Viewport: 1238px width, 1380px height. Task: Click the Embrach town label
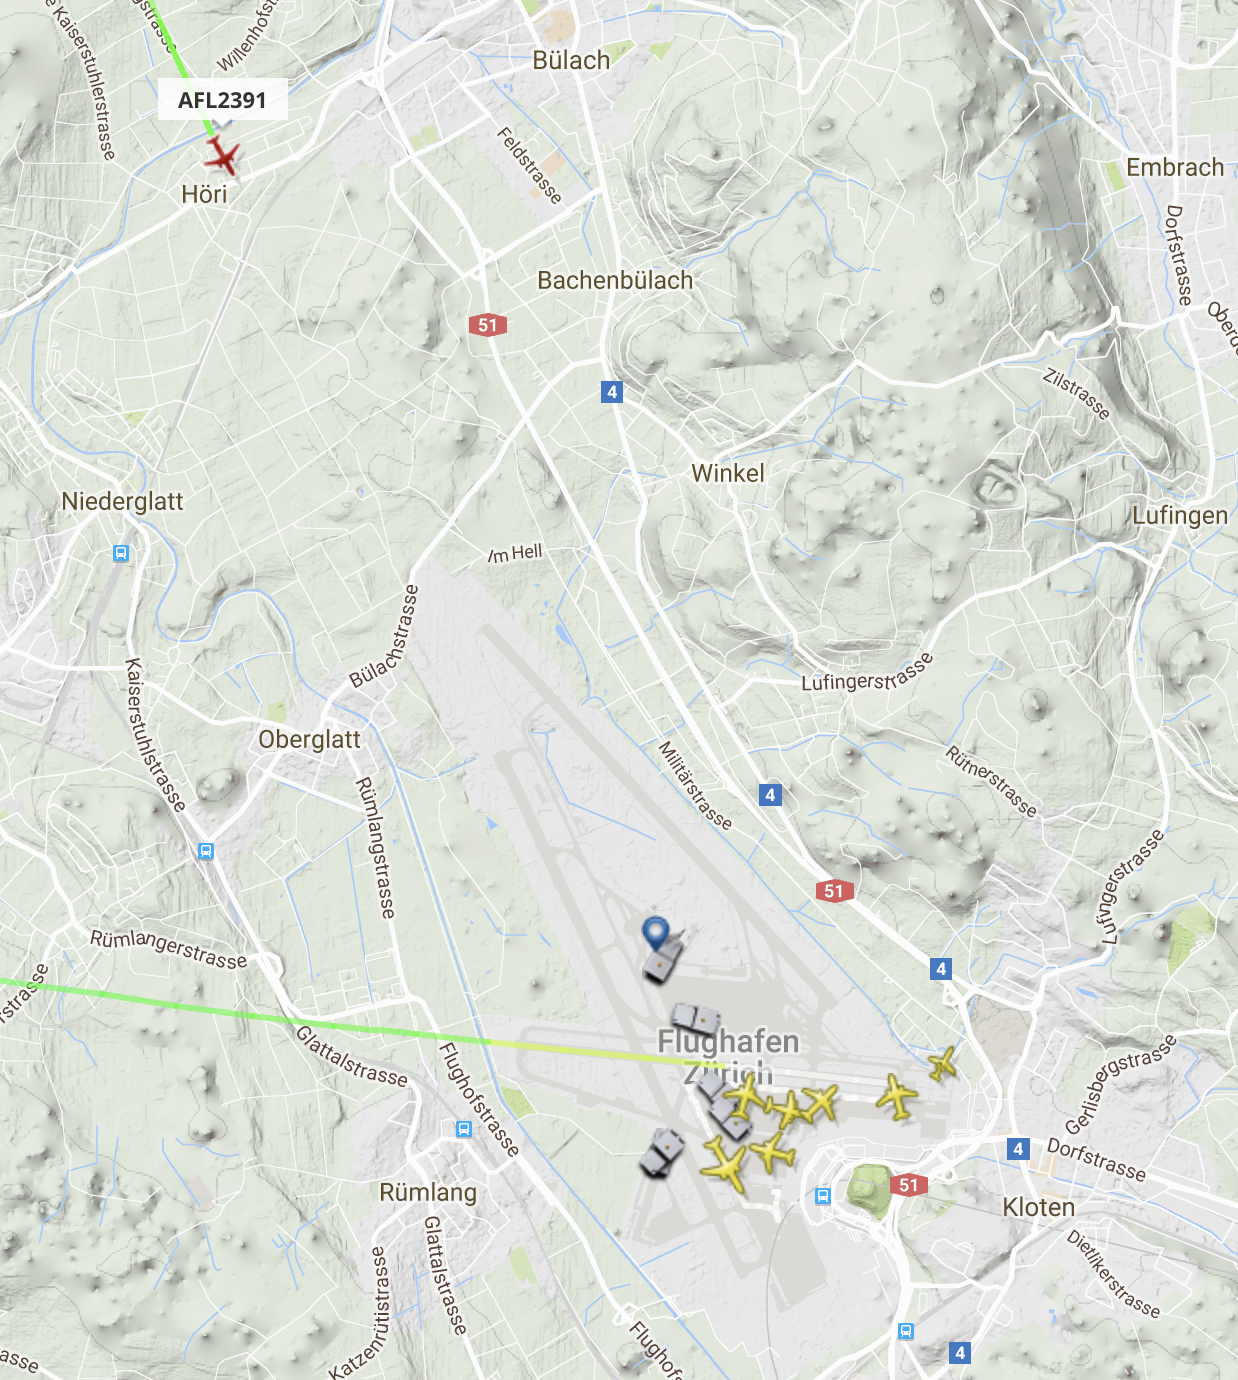pos(1175,167)
